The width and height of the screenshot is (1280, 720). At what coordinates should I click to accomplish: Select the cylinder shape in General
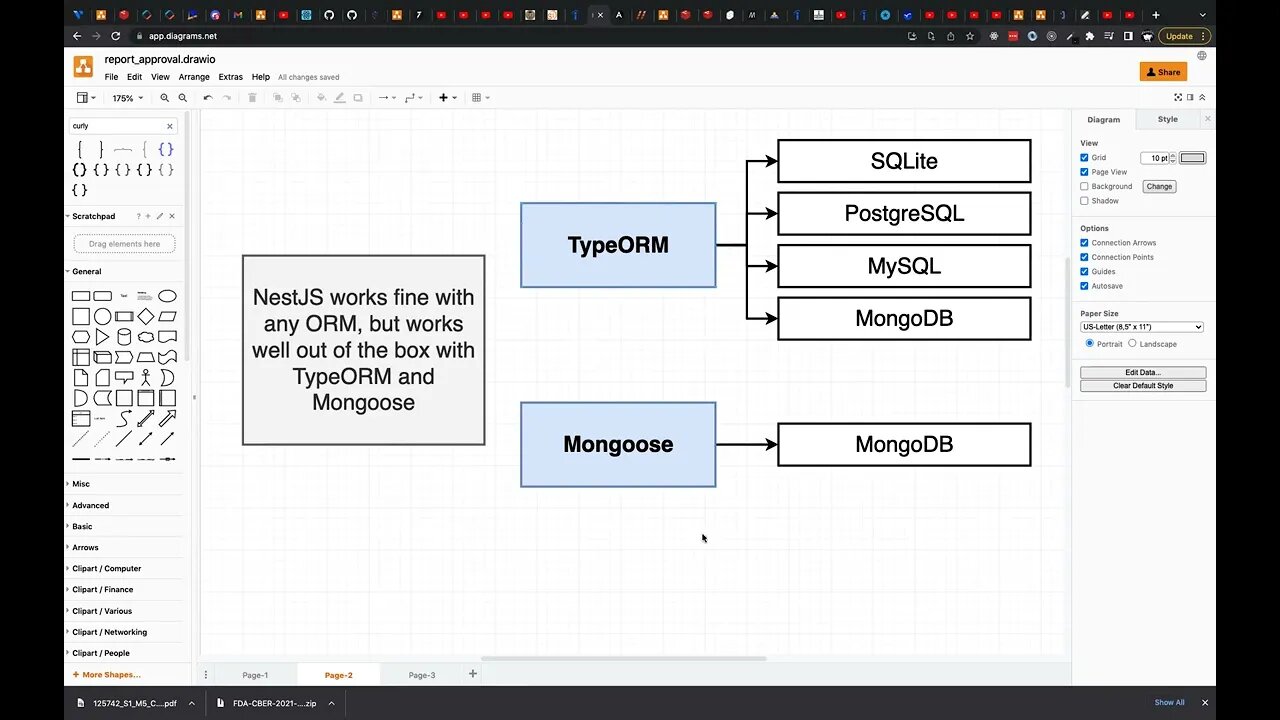click(x=124, y=337)
